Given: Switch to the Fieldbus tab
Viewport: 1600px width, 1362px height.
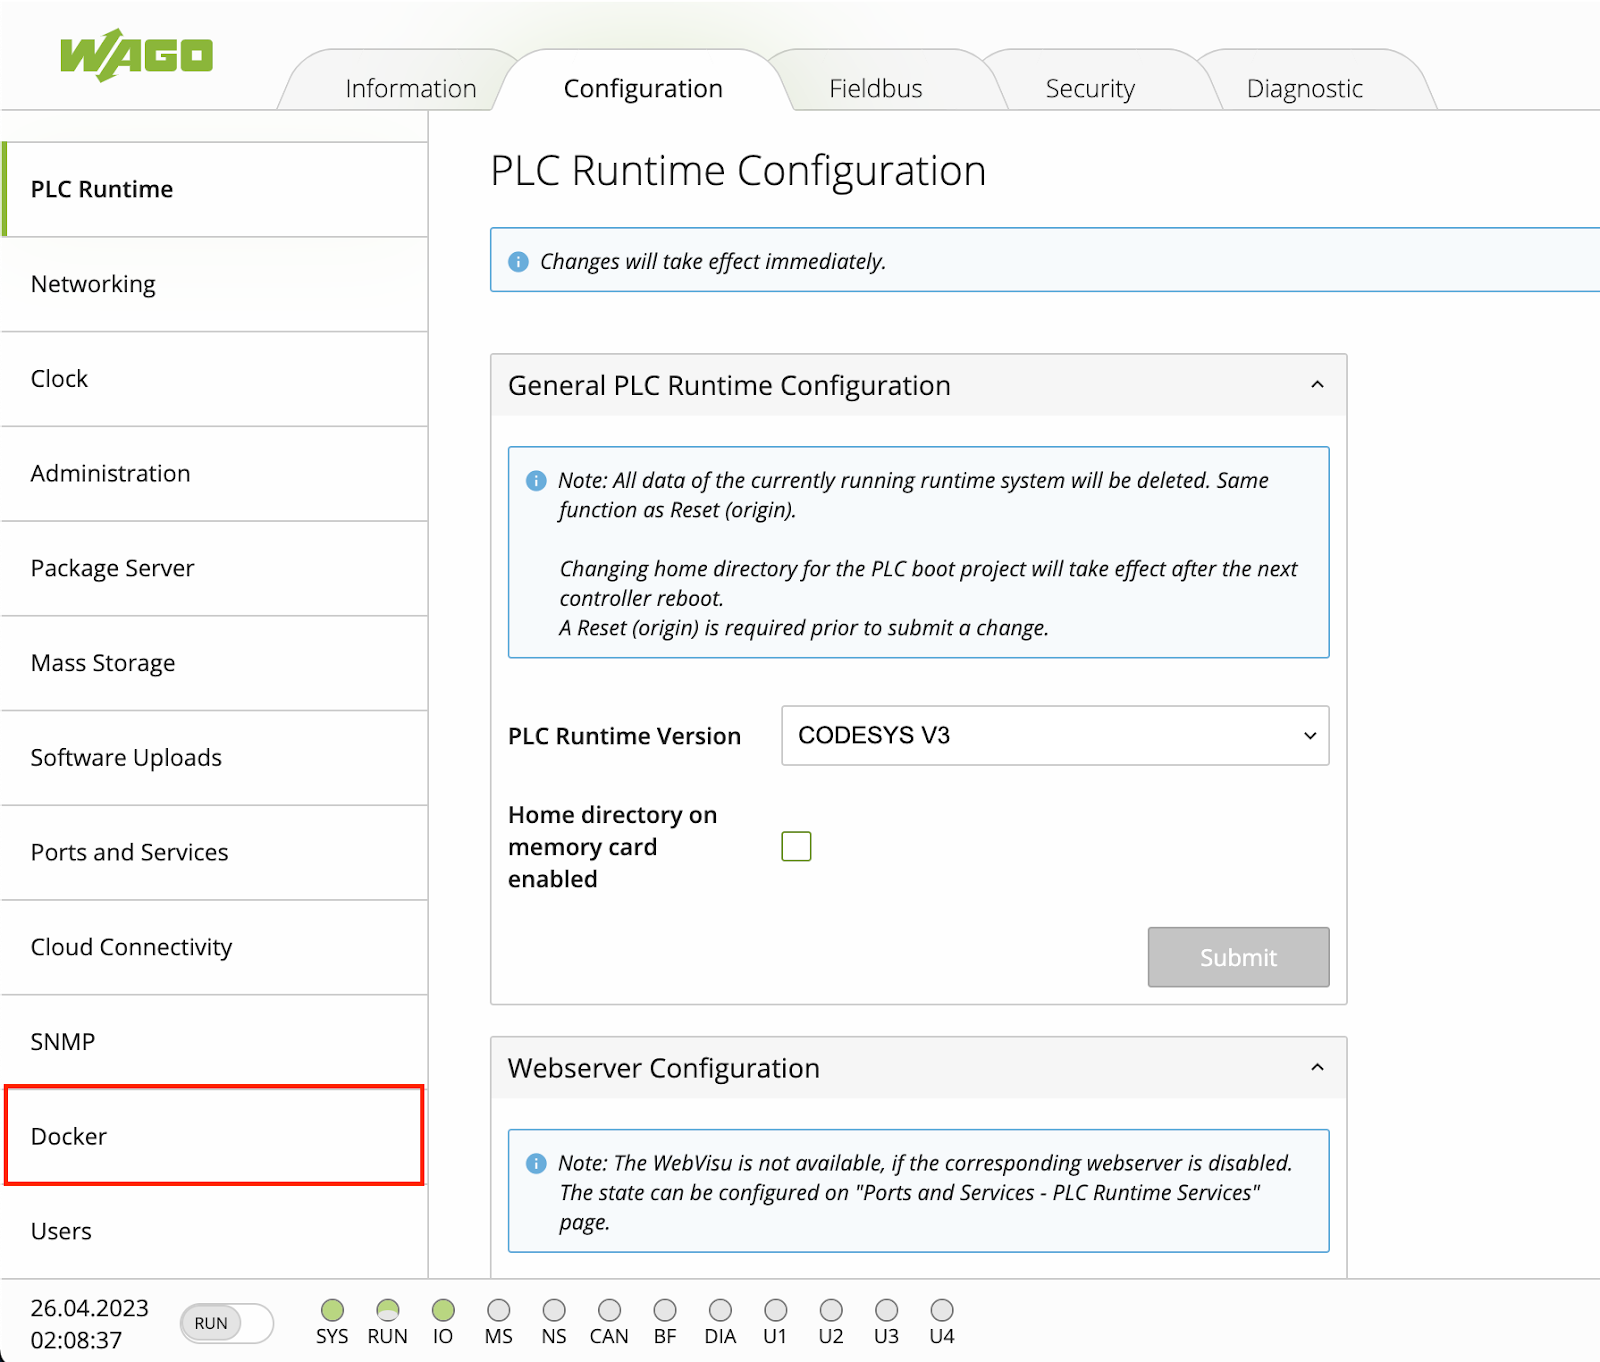Looking at the screenshot, I should click(x=875, y=89).
